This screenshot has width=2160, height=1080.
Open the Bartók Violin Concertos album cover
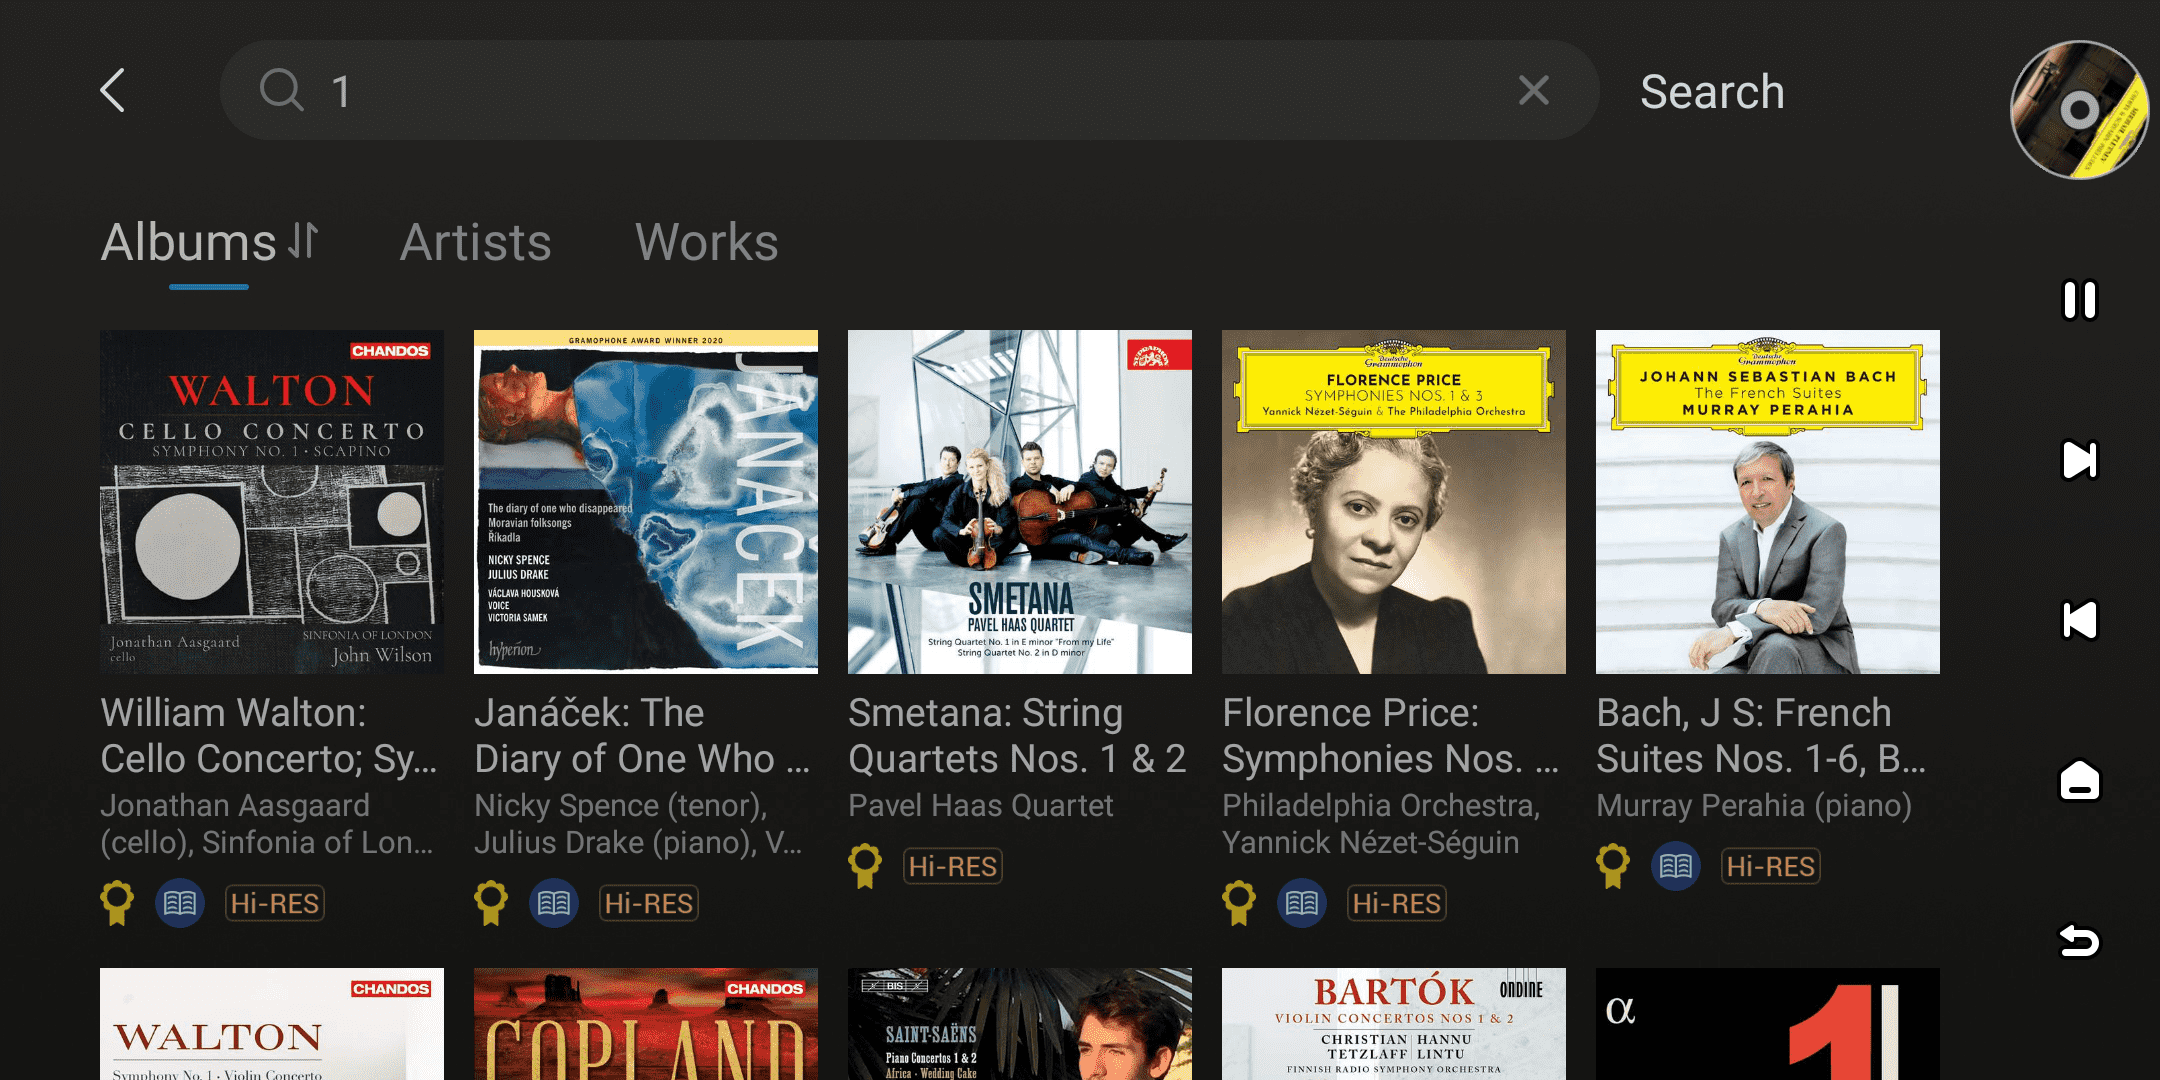click(x=1393, y=1024)
